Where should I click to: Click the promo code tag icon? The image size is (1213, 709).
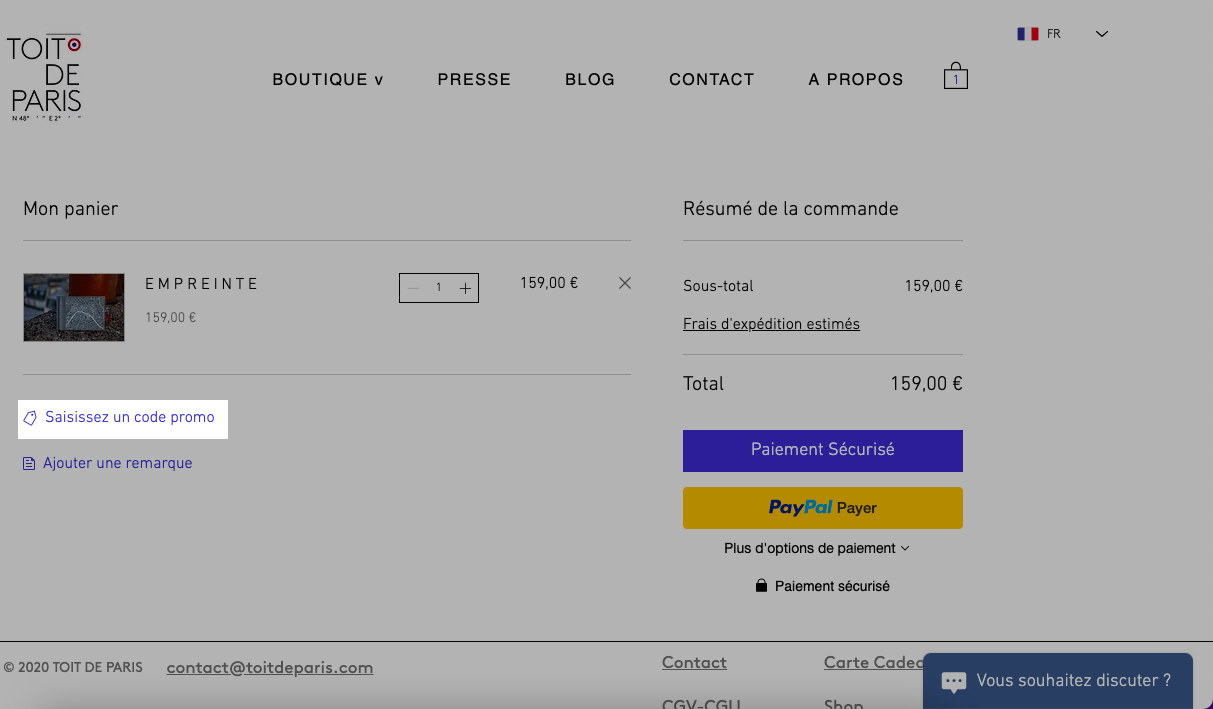(31, 418)
